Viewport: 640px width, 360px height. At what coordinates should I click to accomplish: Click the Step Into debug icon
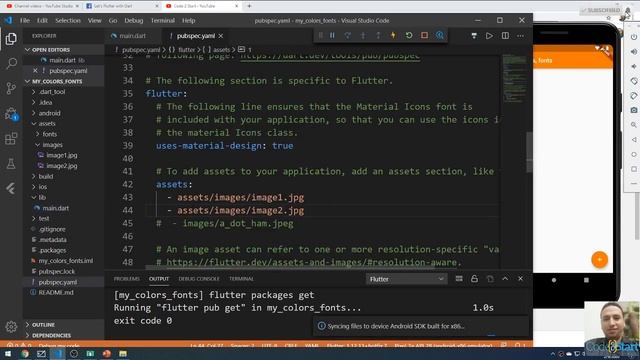pyautogui.click(x=363, y=36)
